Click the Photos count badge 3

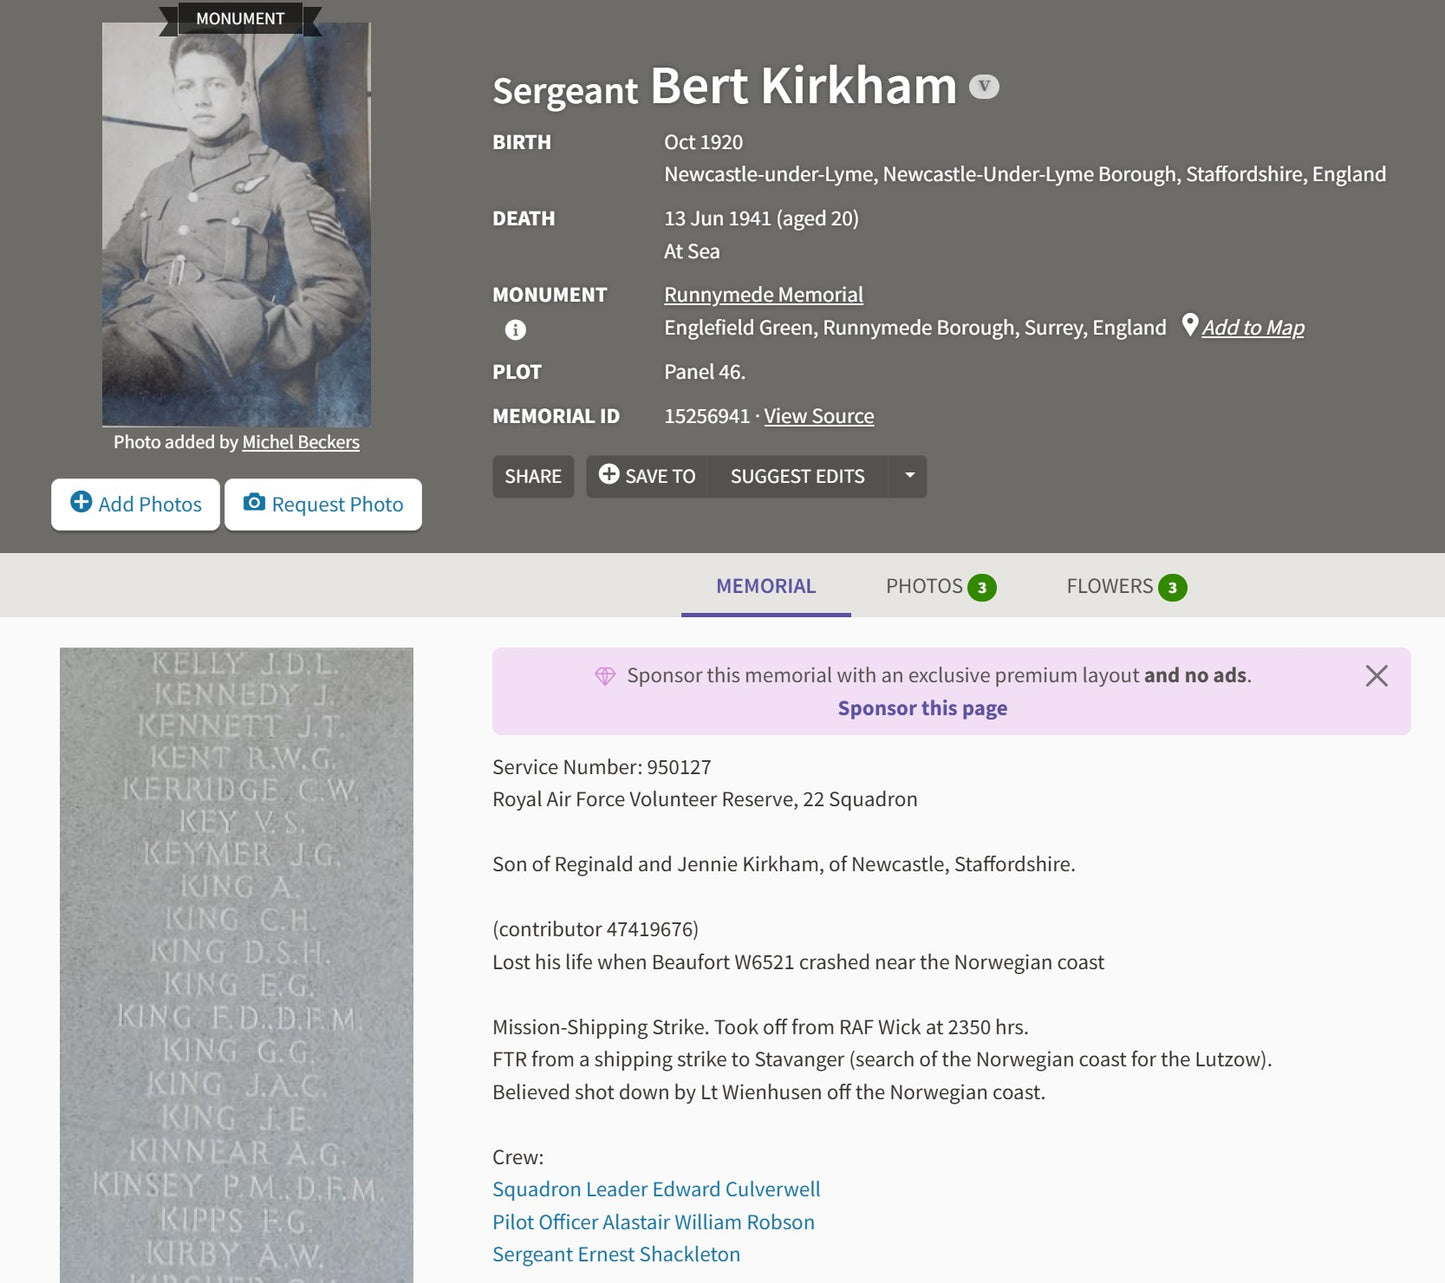[x=982, y=588]
